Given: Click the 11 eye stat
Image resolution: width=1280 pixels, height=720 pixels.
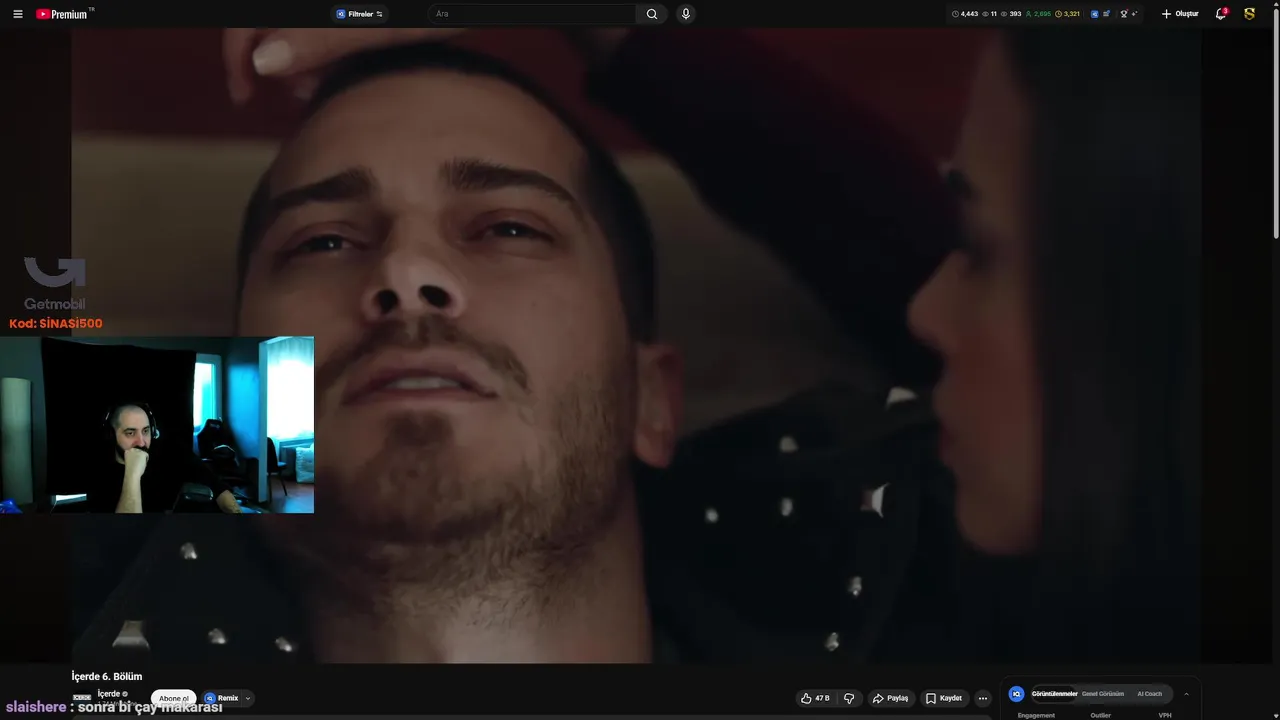Looking at the screenshot, I should click(990, 14).
